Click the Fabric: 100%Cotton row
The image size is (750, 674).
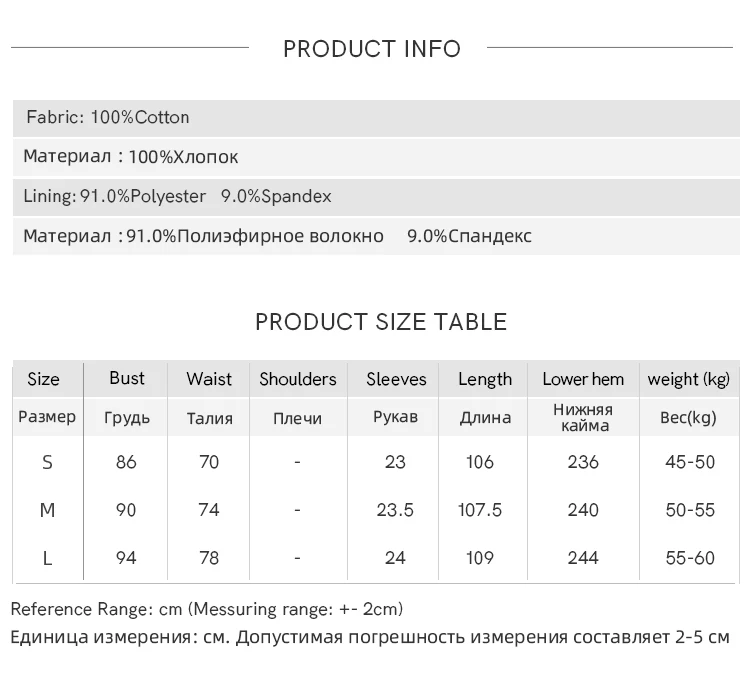(108, 117)
